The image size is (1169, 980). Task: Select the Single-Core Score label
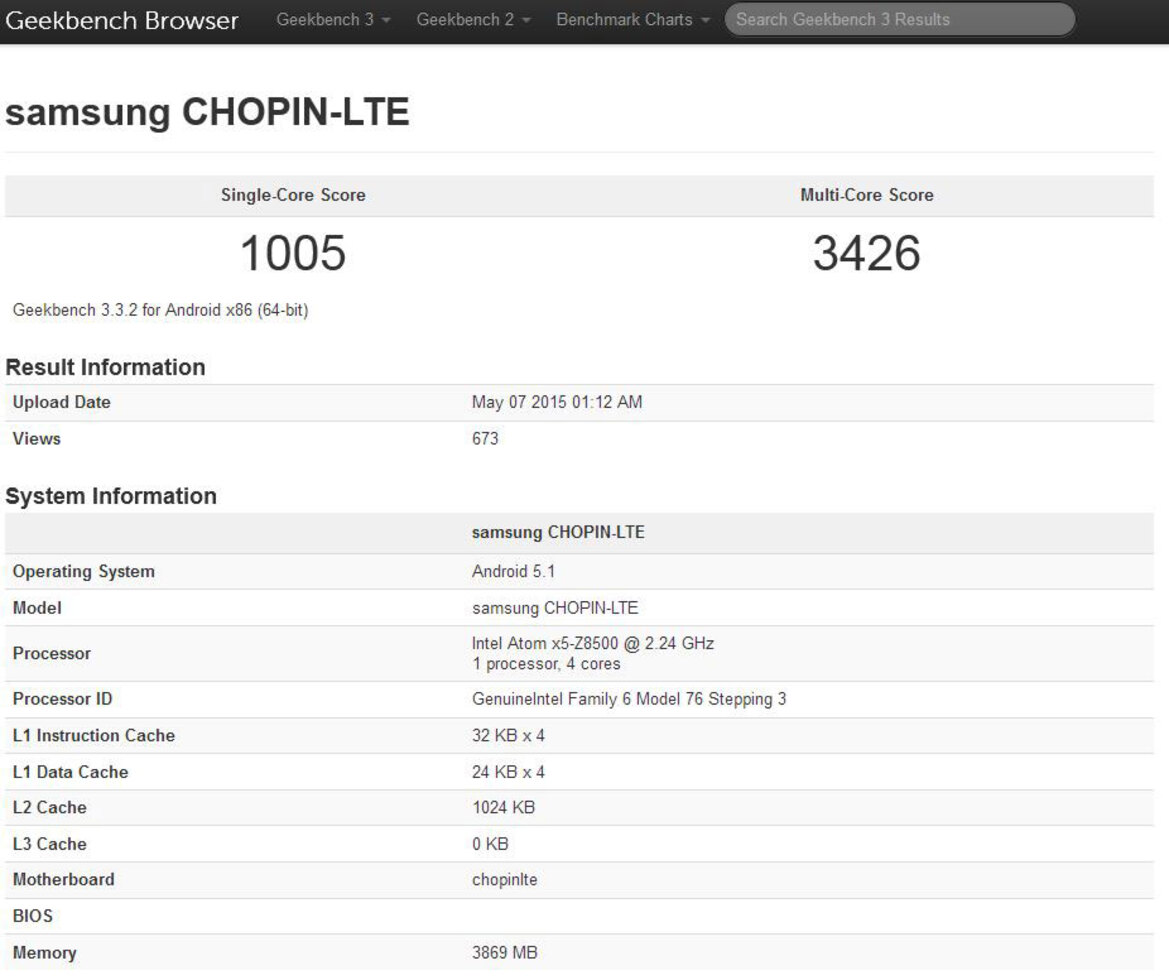(293, 195)
